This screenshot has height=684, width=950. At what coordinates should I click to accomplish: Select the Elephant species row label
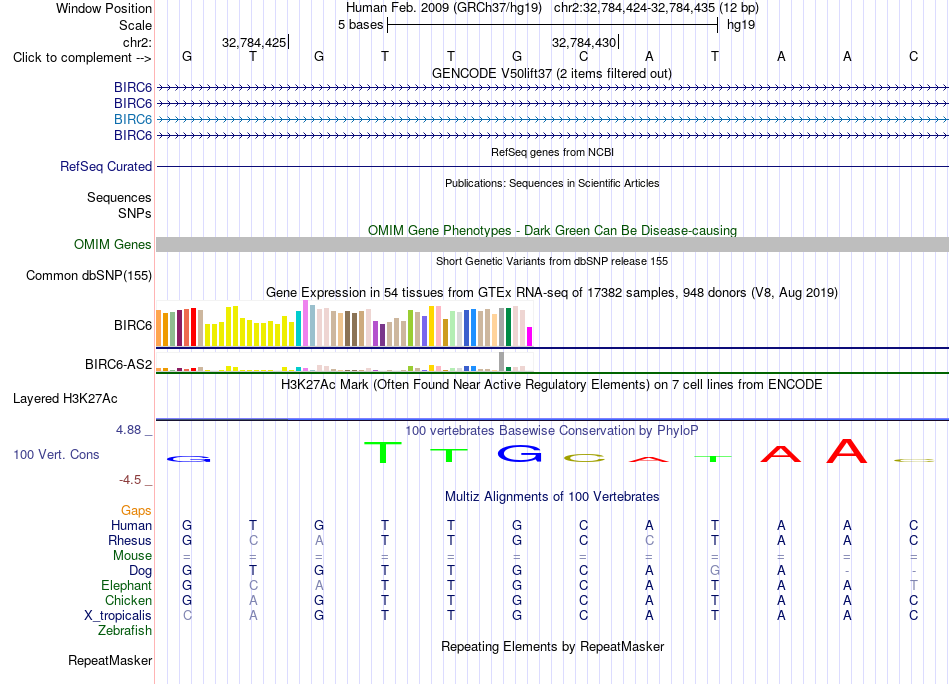(126, 585)
